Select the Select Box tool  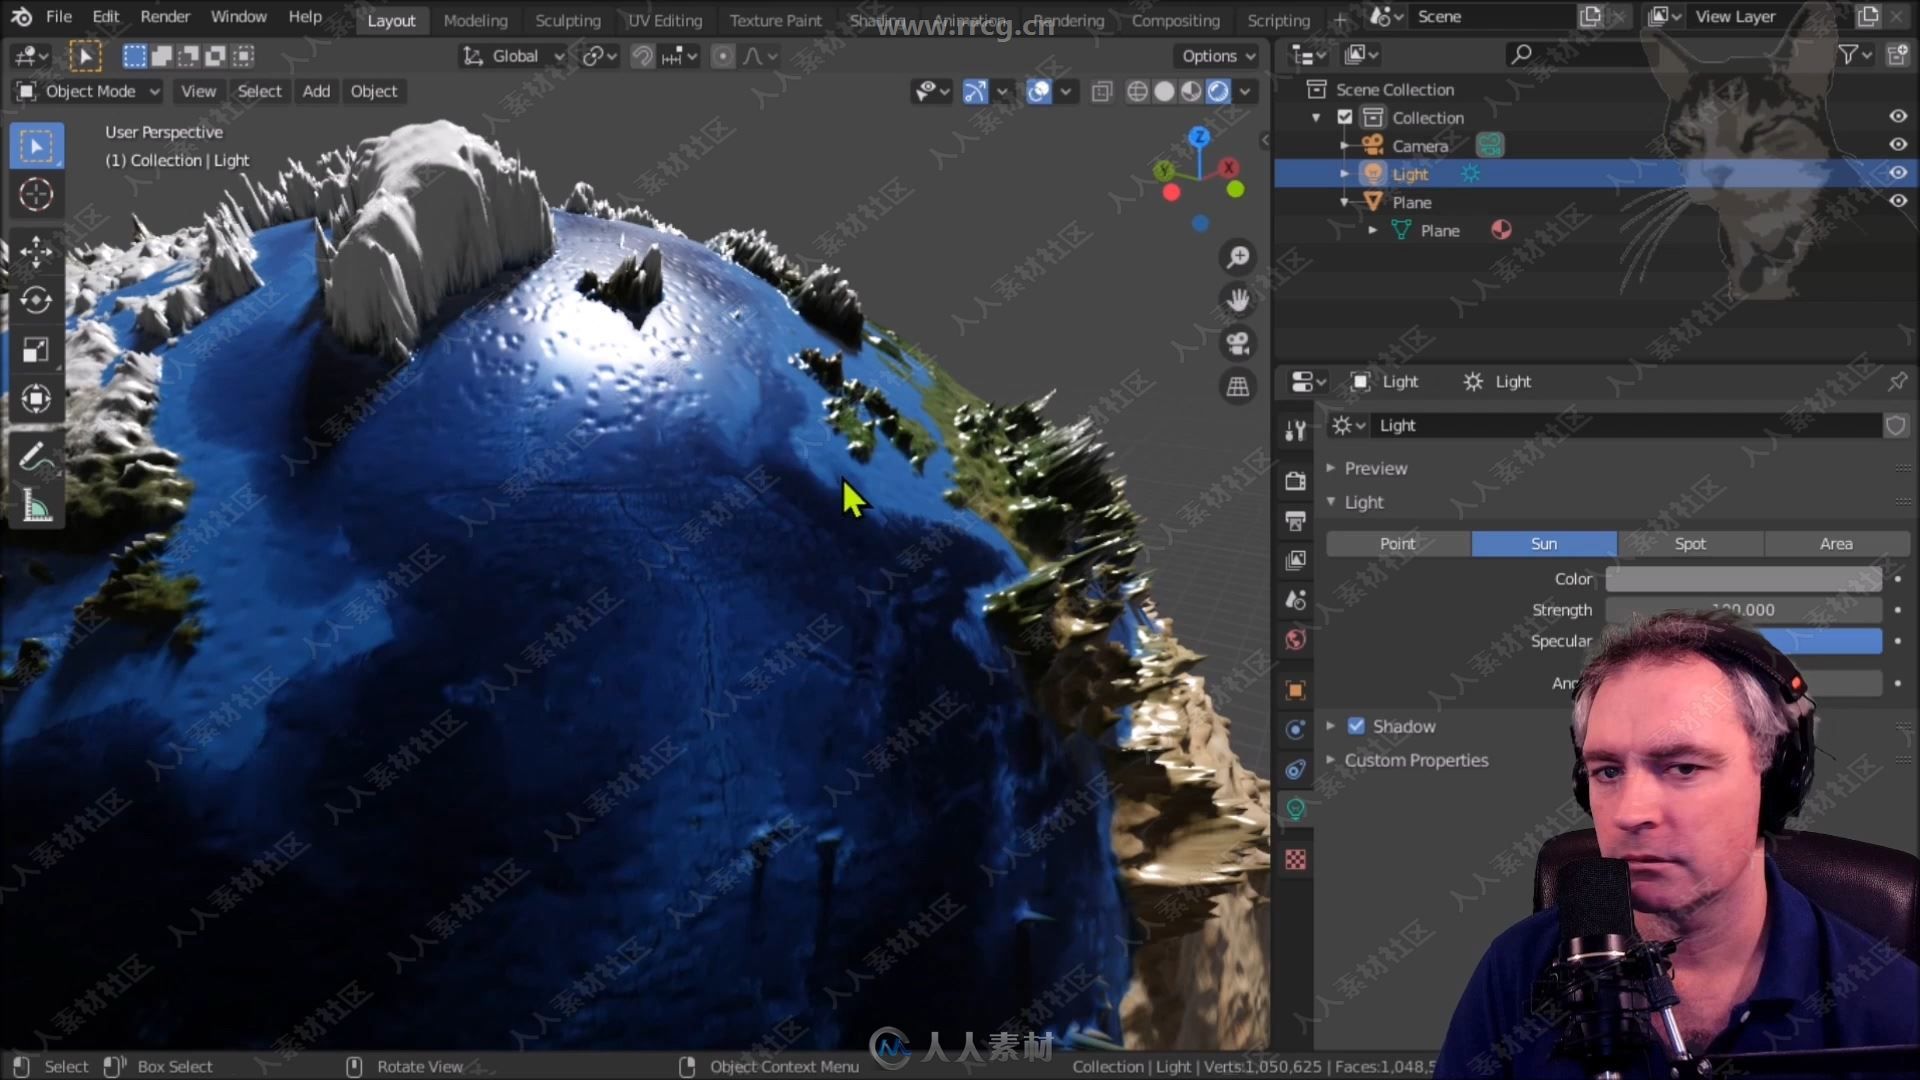[36, 147]
